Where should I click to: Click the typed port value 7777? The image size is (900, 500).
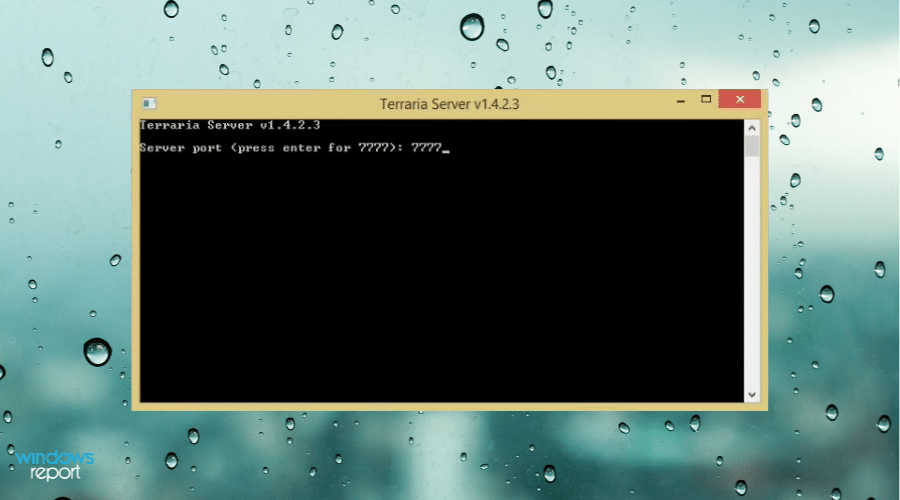[x=426, y=148]
